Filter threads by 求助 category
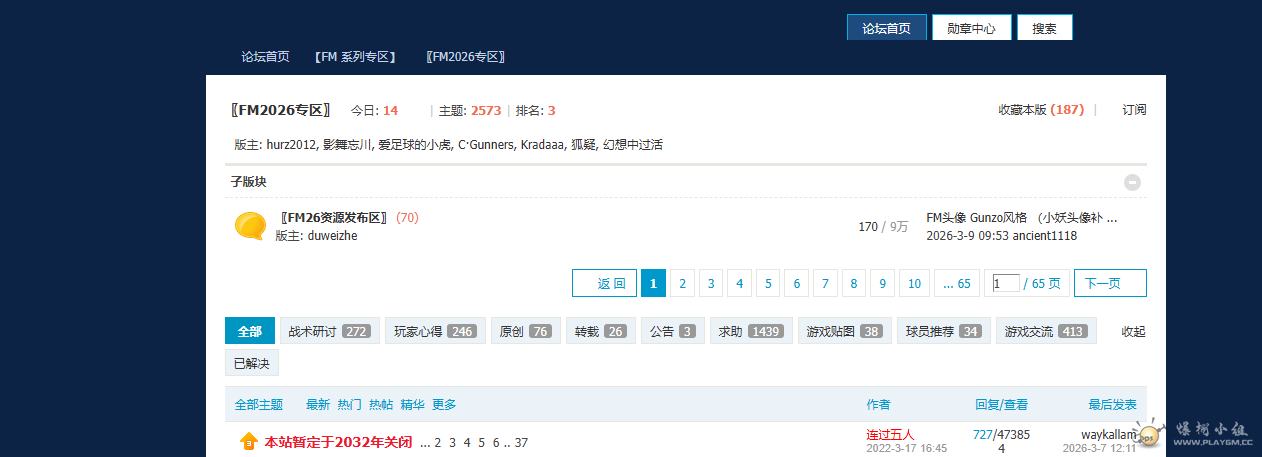The height and width of the screenshot is (457, 1262). (750, 331)
